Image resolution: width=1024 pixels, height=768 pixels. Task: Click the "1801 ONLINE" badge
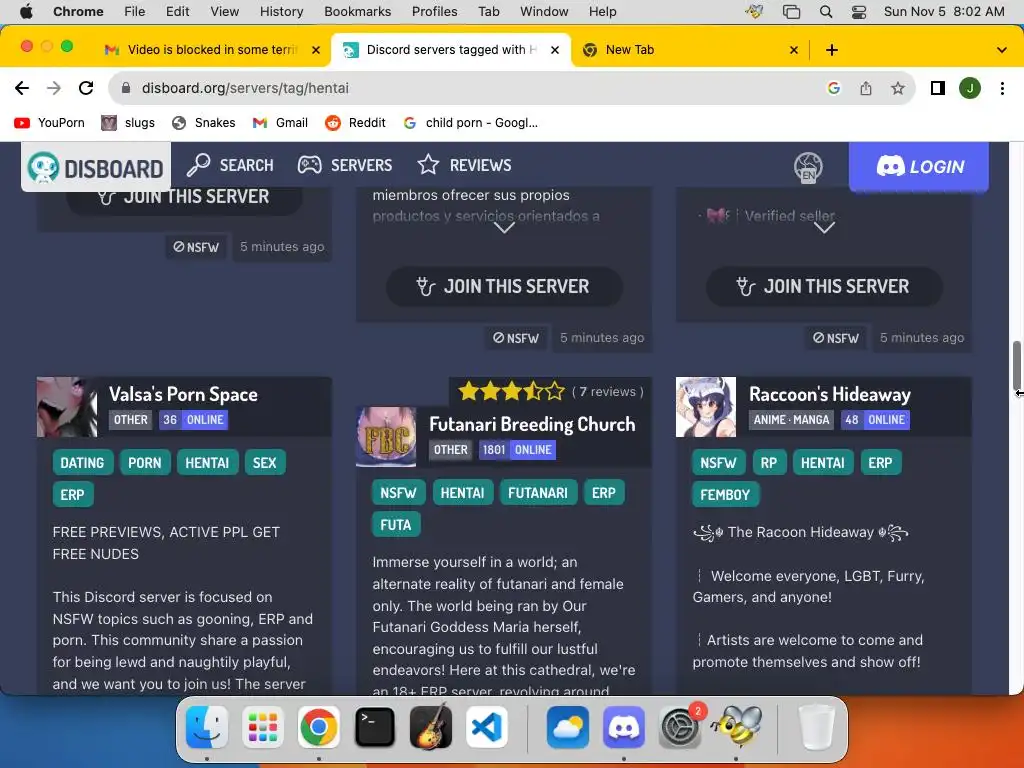(517, 450)
